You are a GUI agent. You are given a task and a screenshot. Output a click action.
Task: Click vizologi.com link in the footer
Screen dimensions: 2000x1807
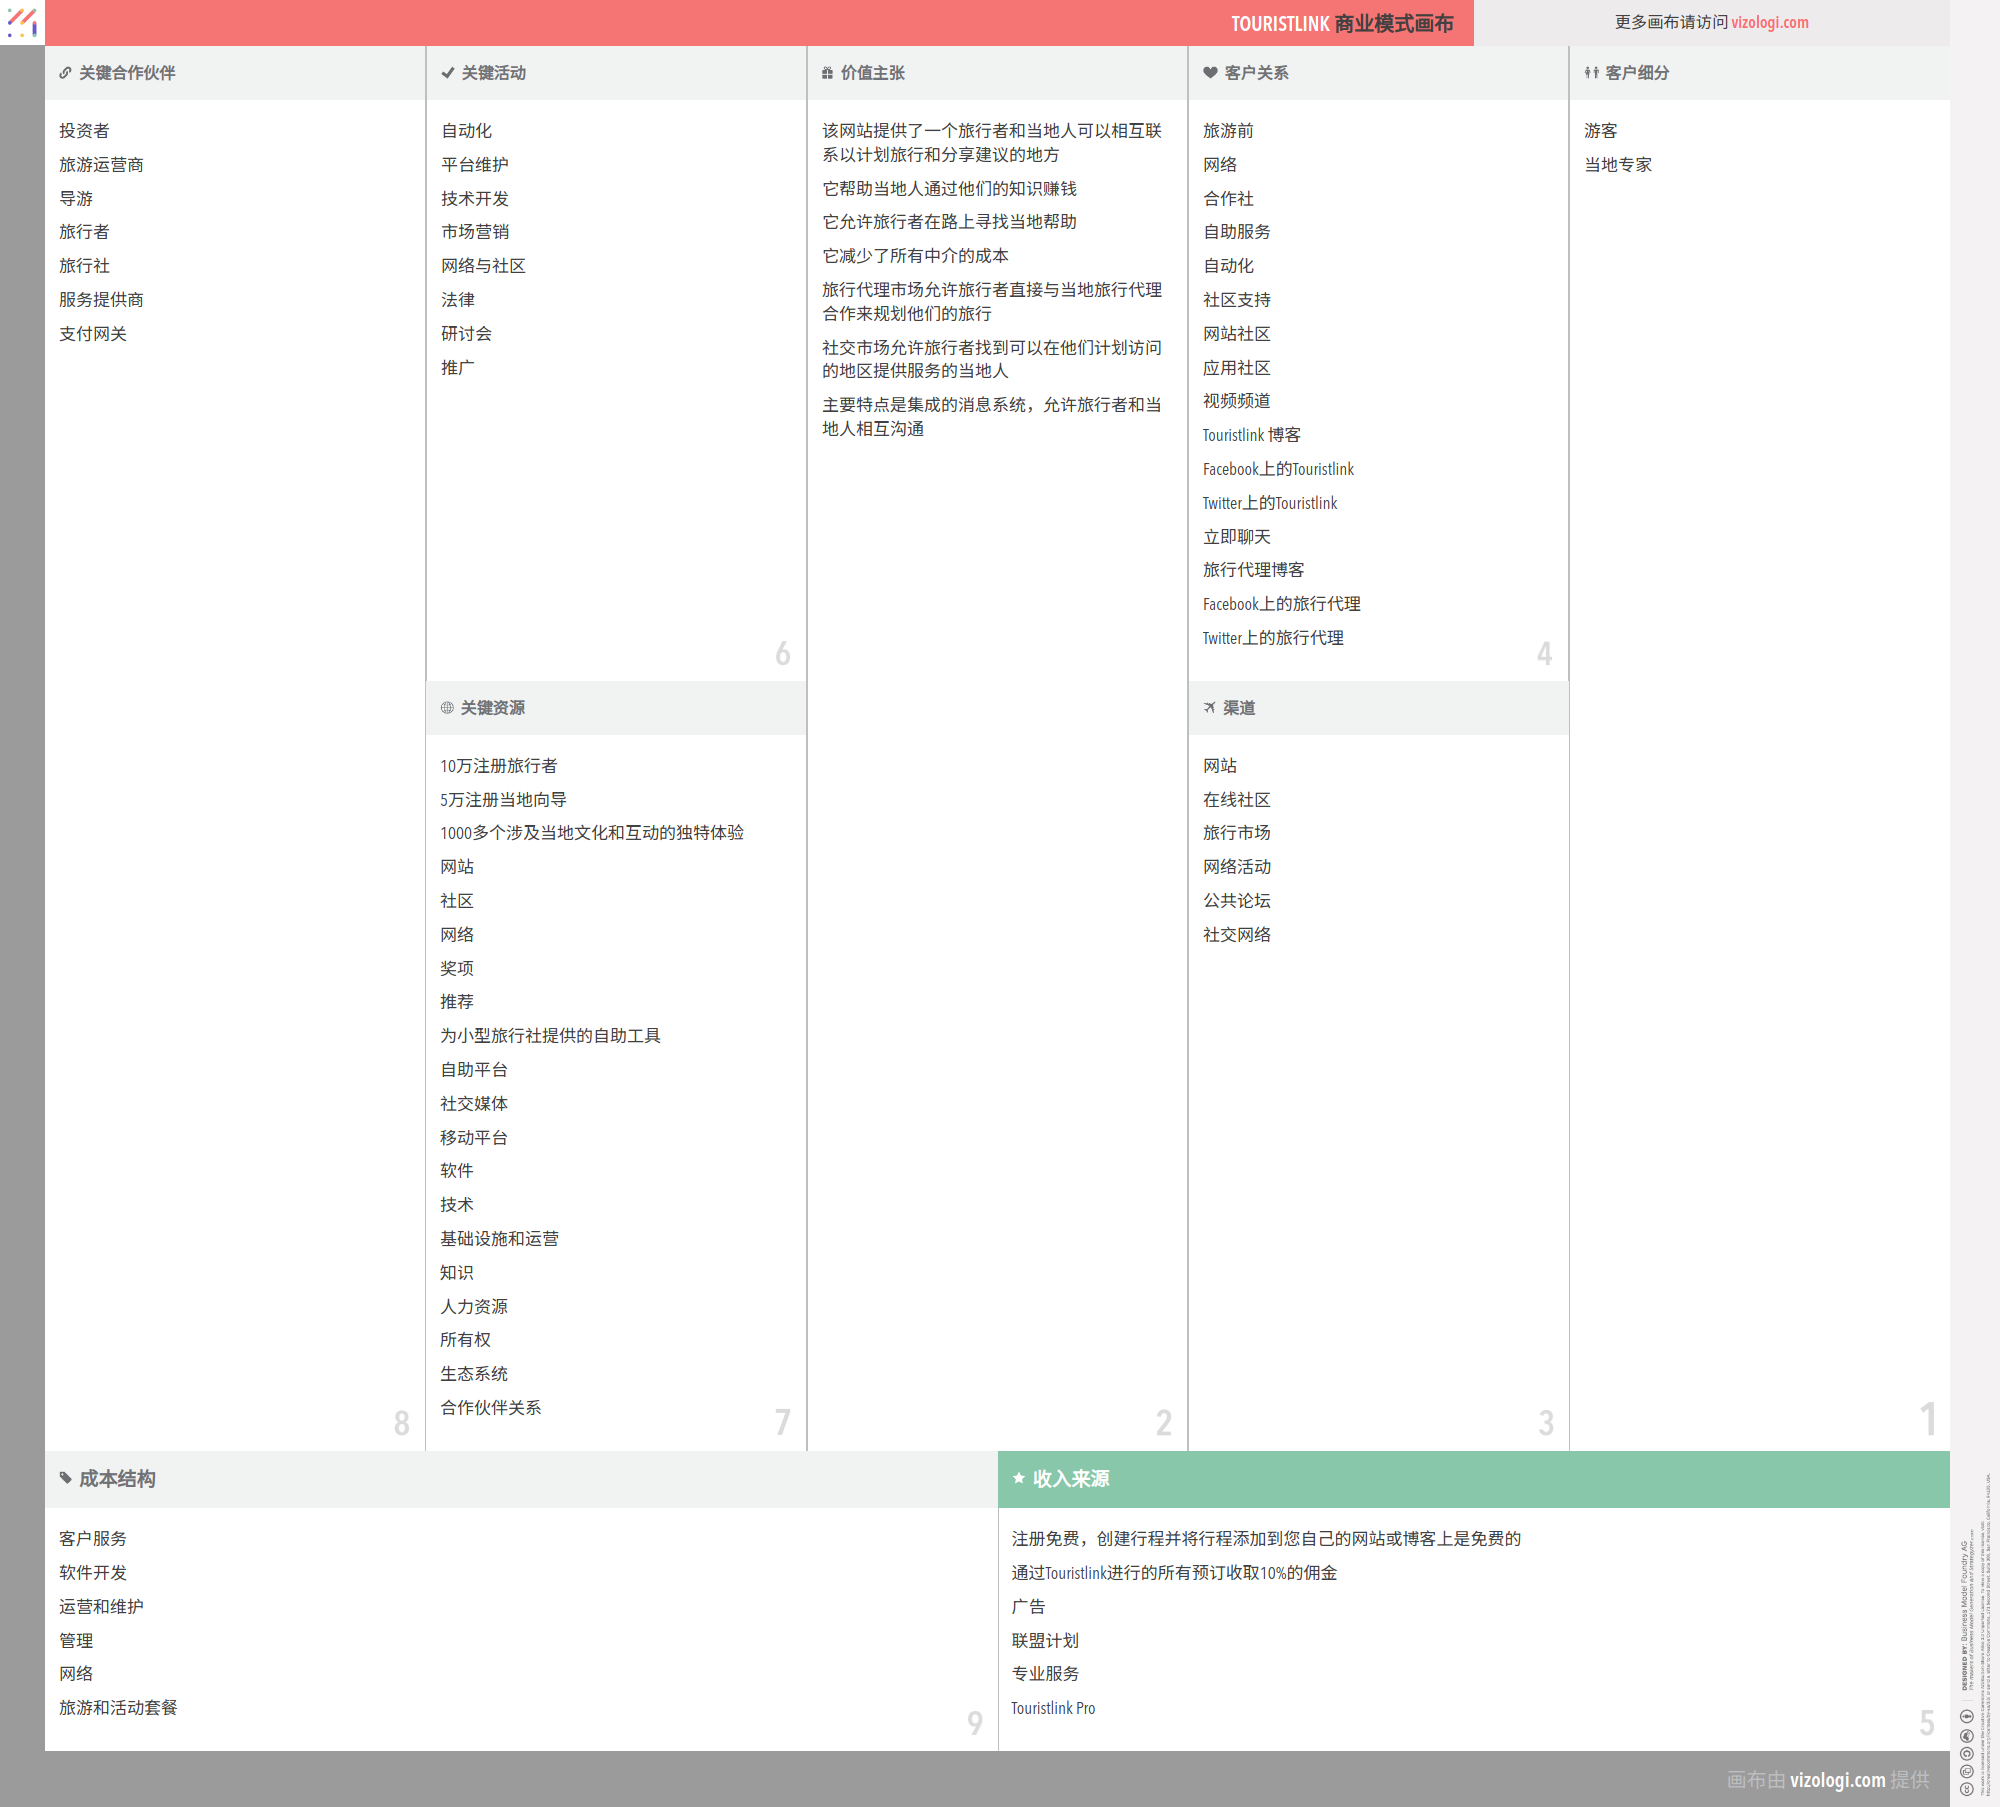[1837, 1780]
